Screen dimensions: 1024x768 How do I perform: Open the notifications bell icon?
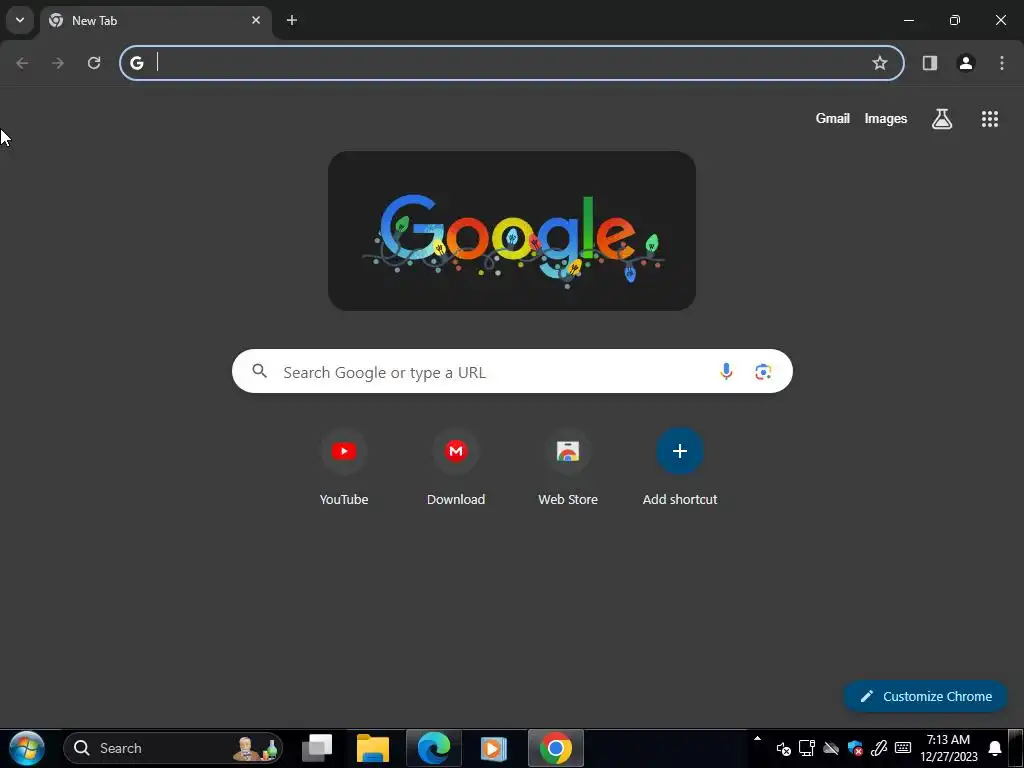tap(995, 748)
